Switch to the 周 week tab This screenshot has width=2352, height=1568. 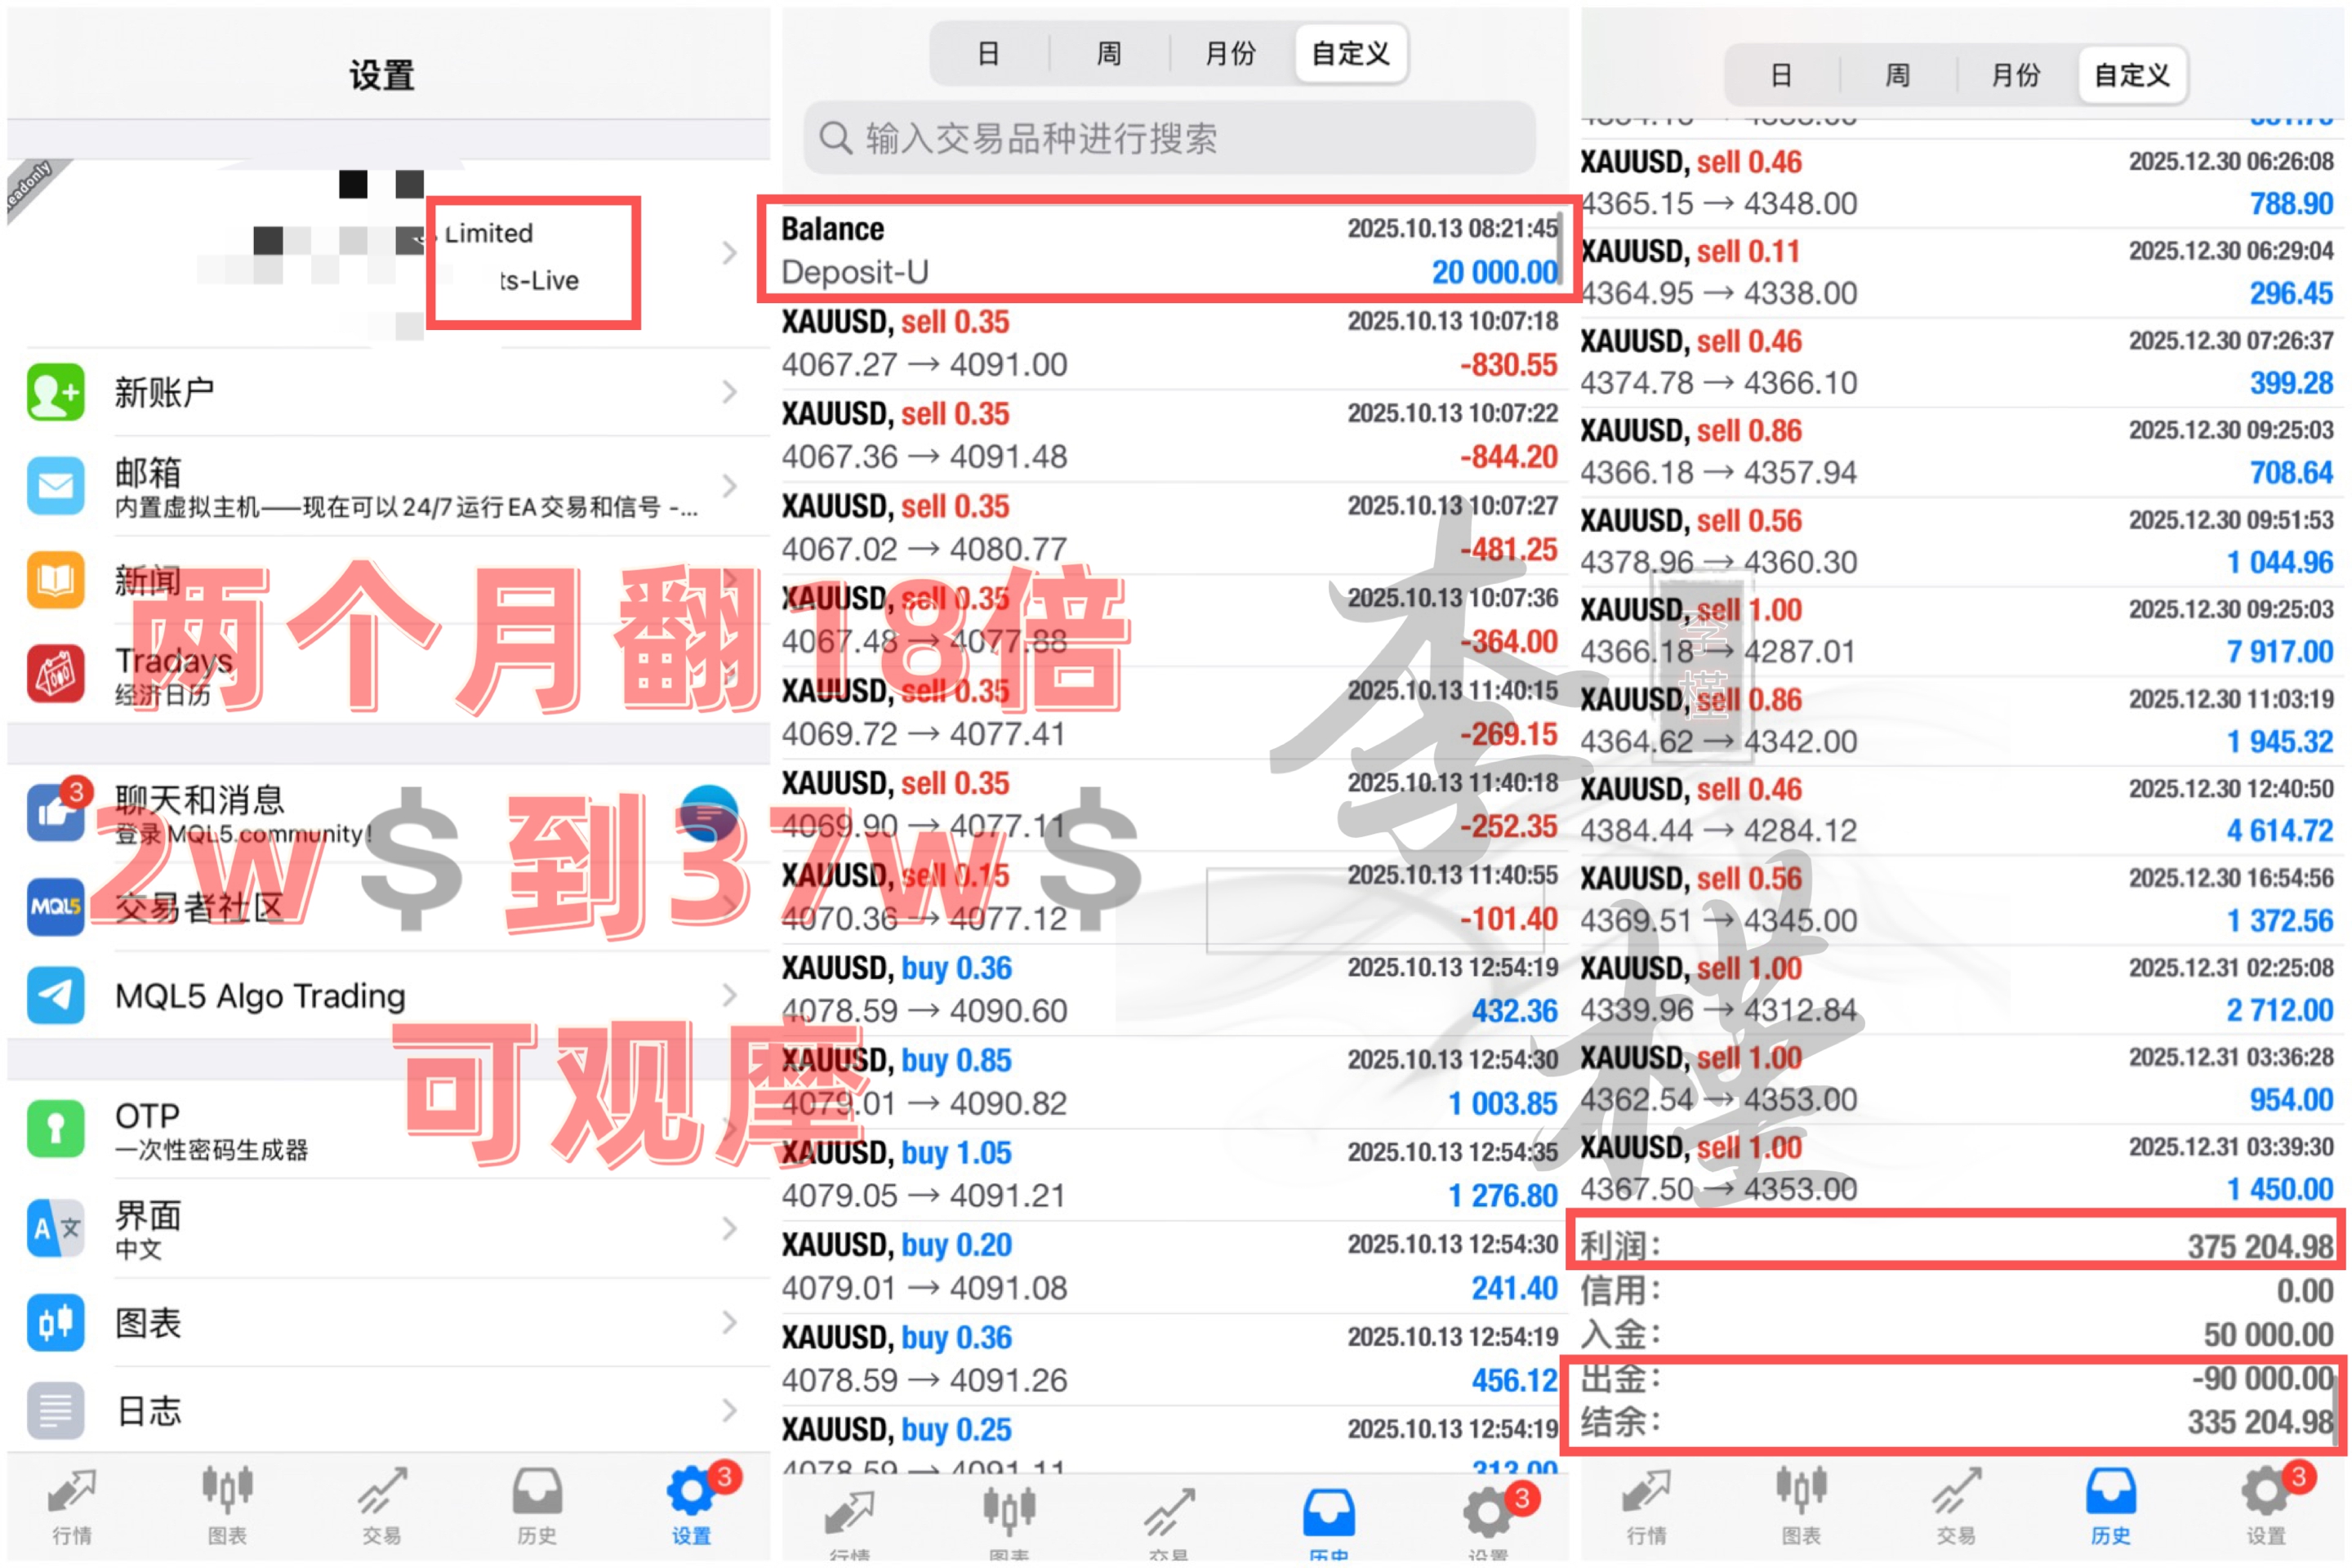1107,53
